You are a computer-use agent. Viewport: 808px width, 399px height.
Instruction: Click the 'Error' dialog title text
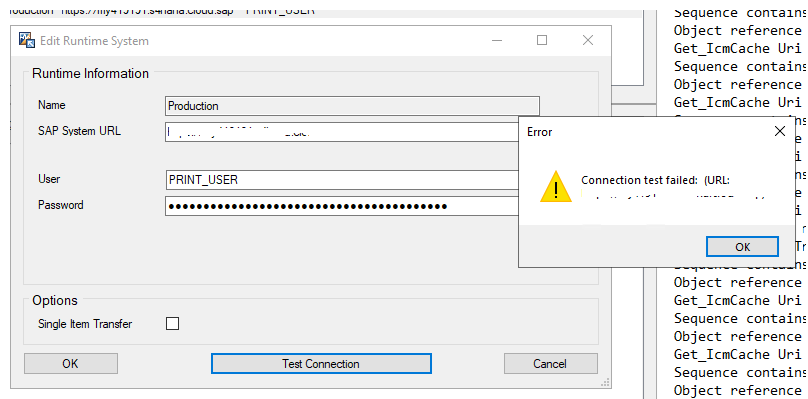[x=540, y=132]
